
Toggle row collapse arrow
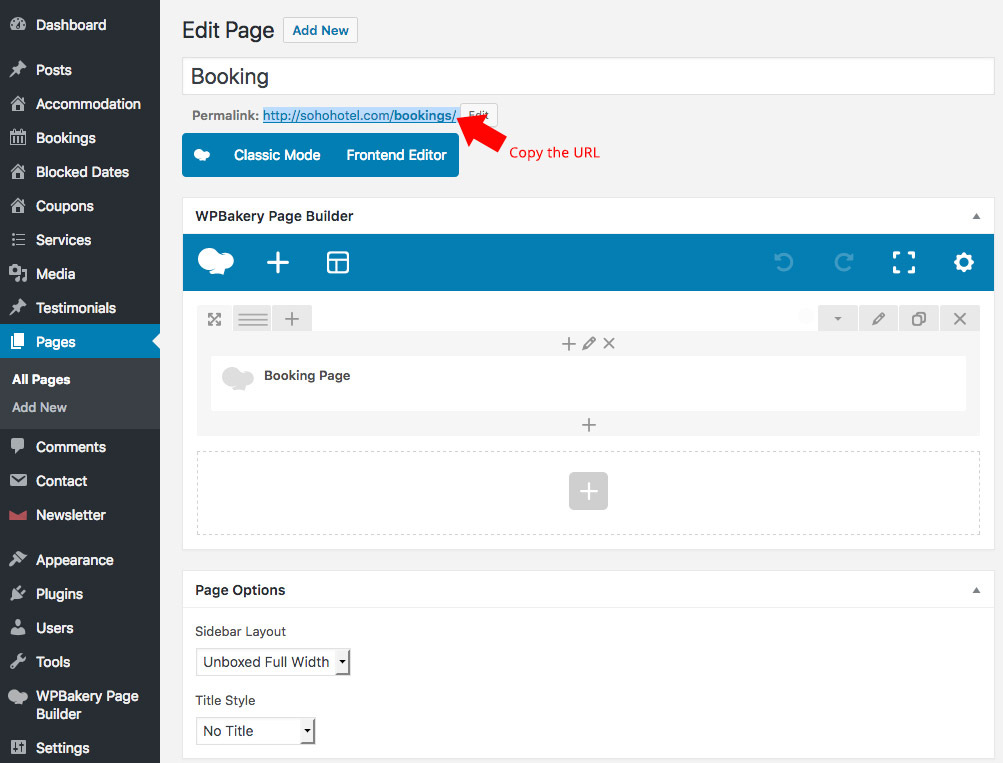838,319
